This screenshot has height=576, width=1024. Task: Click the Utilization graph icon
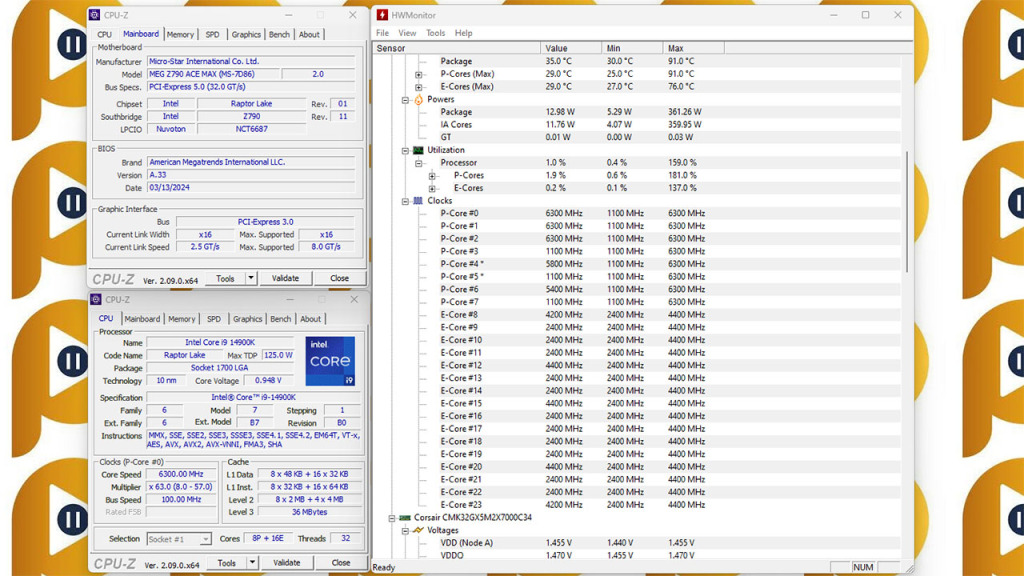418,151
